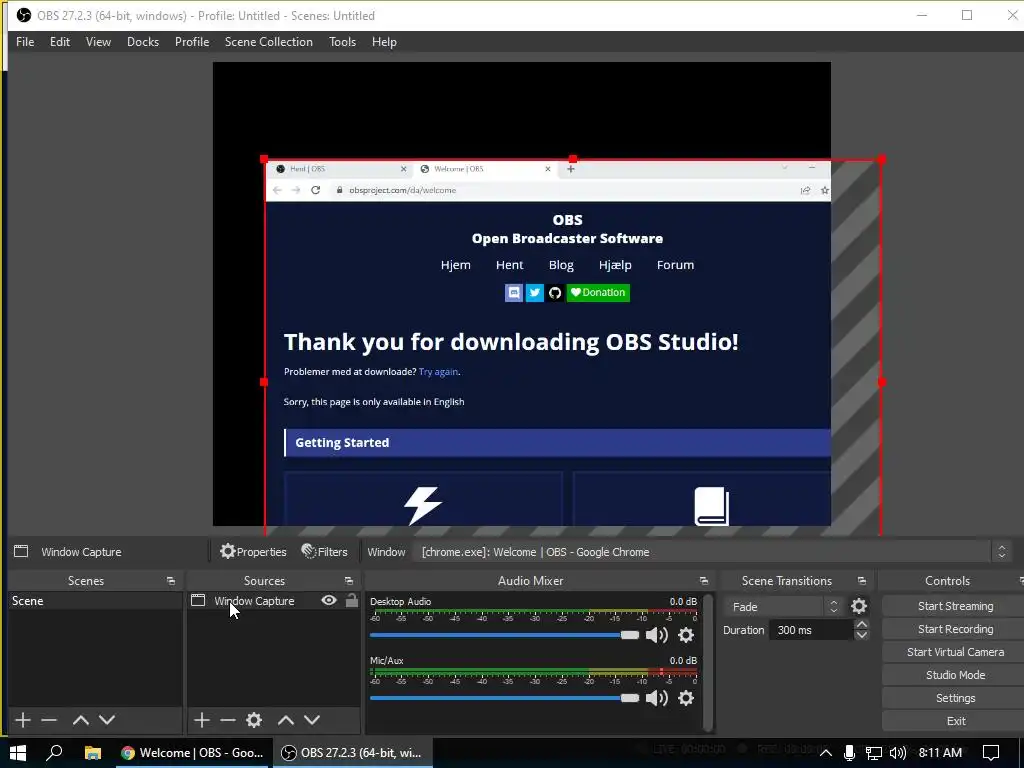
Task: Pop out the Sources dock
Action: pos(349,581)
